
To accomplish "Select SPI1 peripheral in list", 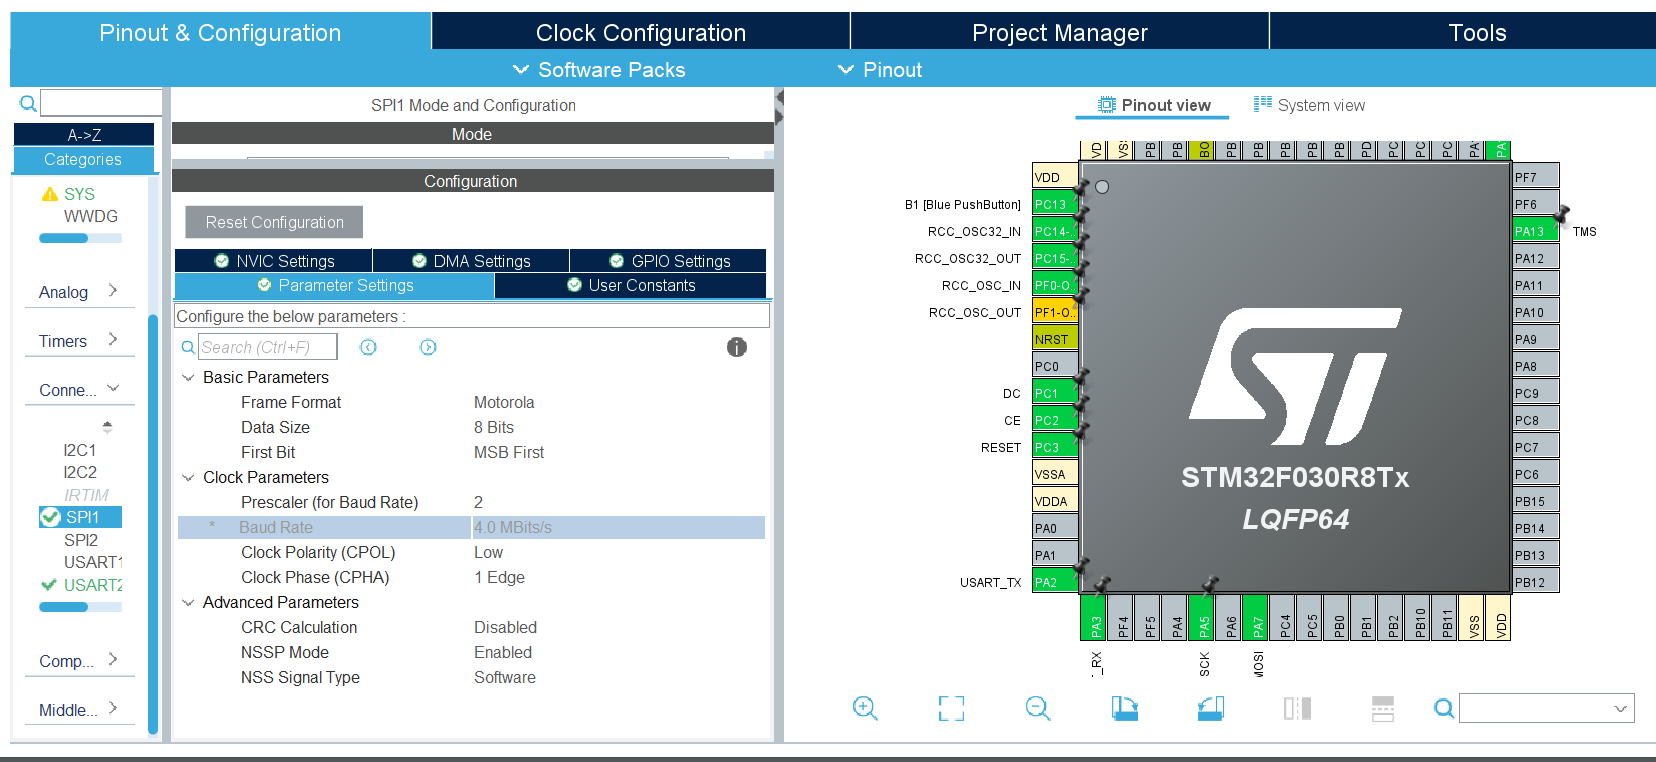I will tap(81, 517).
